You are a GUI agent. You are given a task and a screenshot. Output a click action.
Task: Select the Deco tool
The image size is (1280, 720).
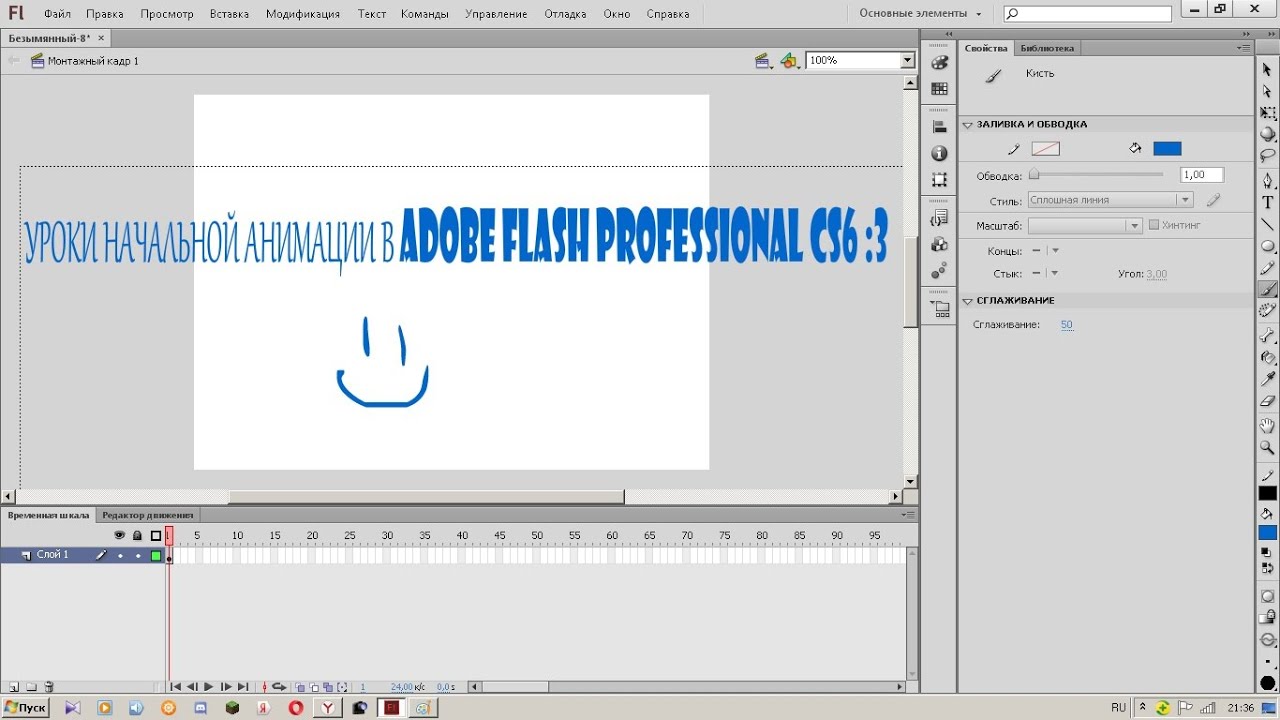pos(1268,311)
